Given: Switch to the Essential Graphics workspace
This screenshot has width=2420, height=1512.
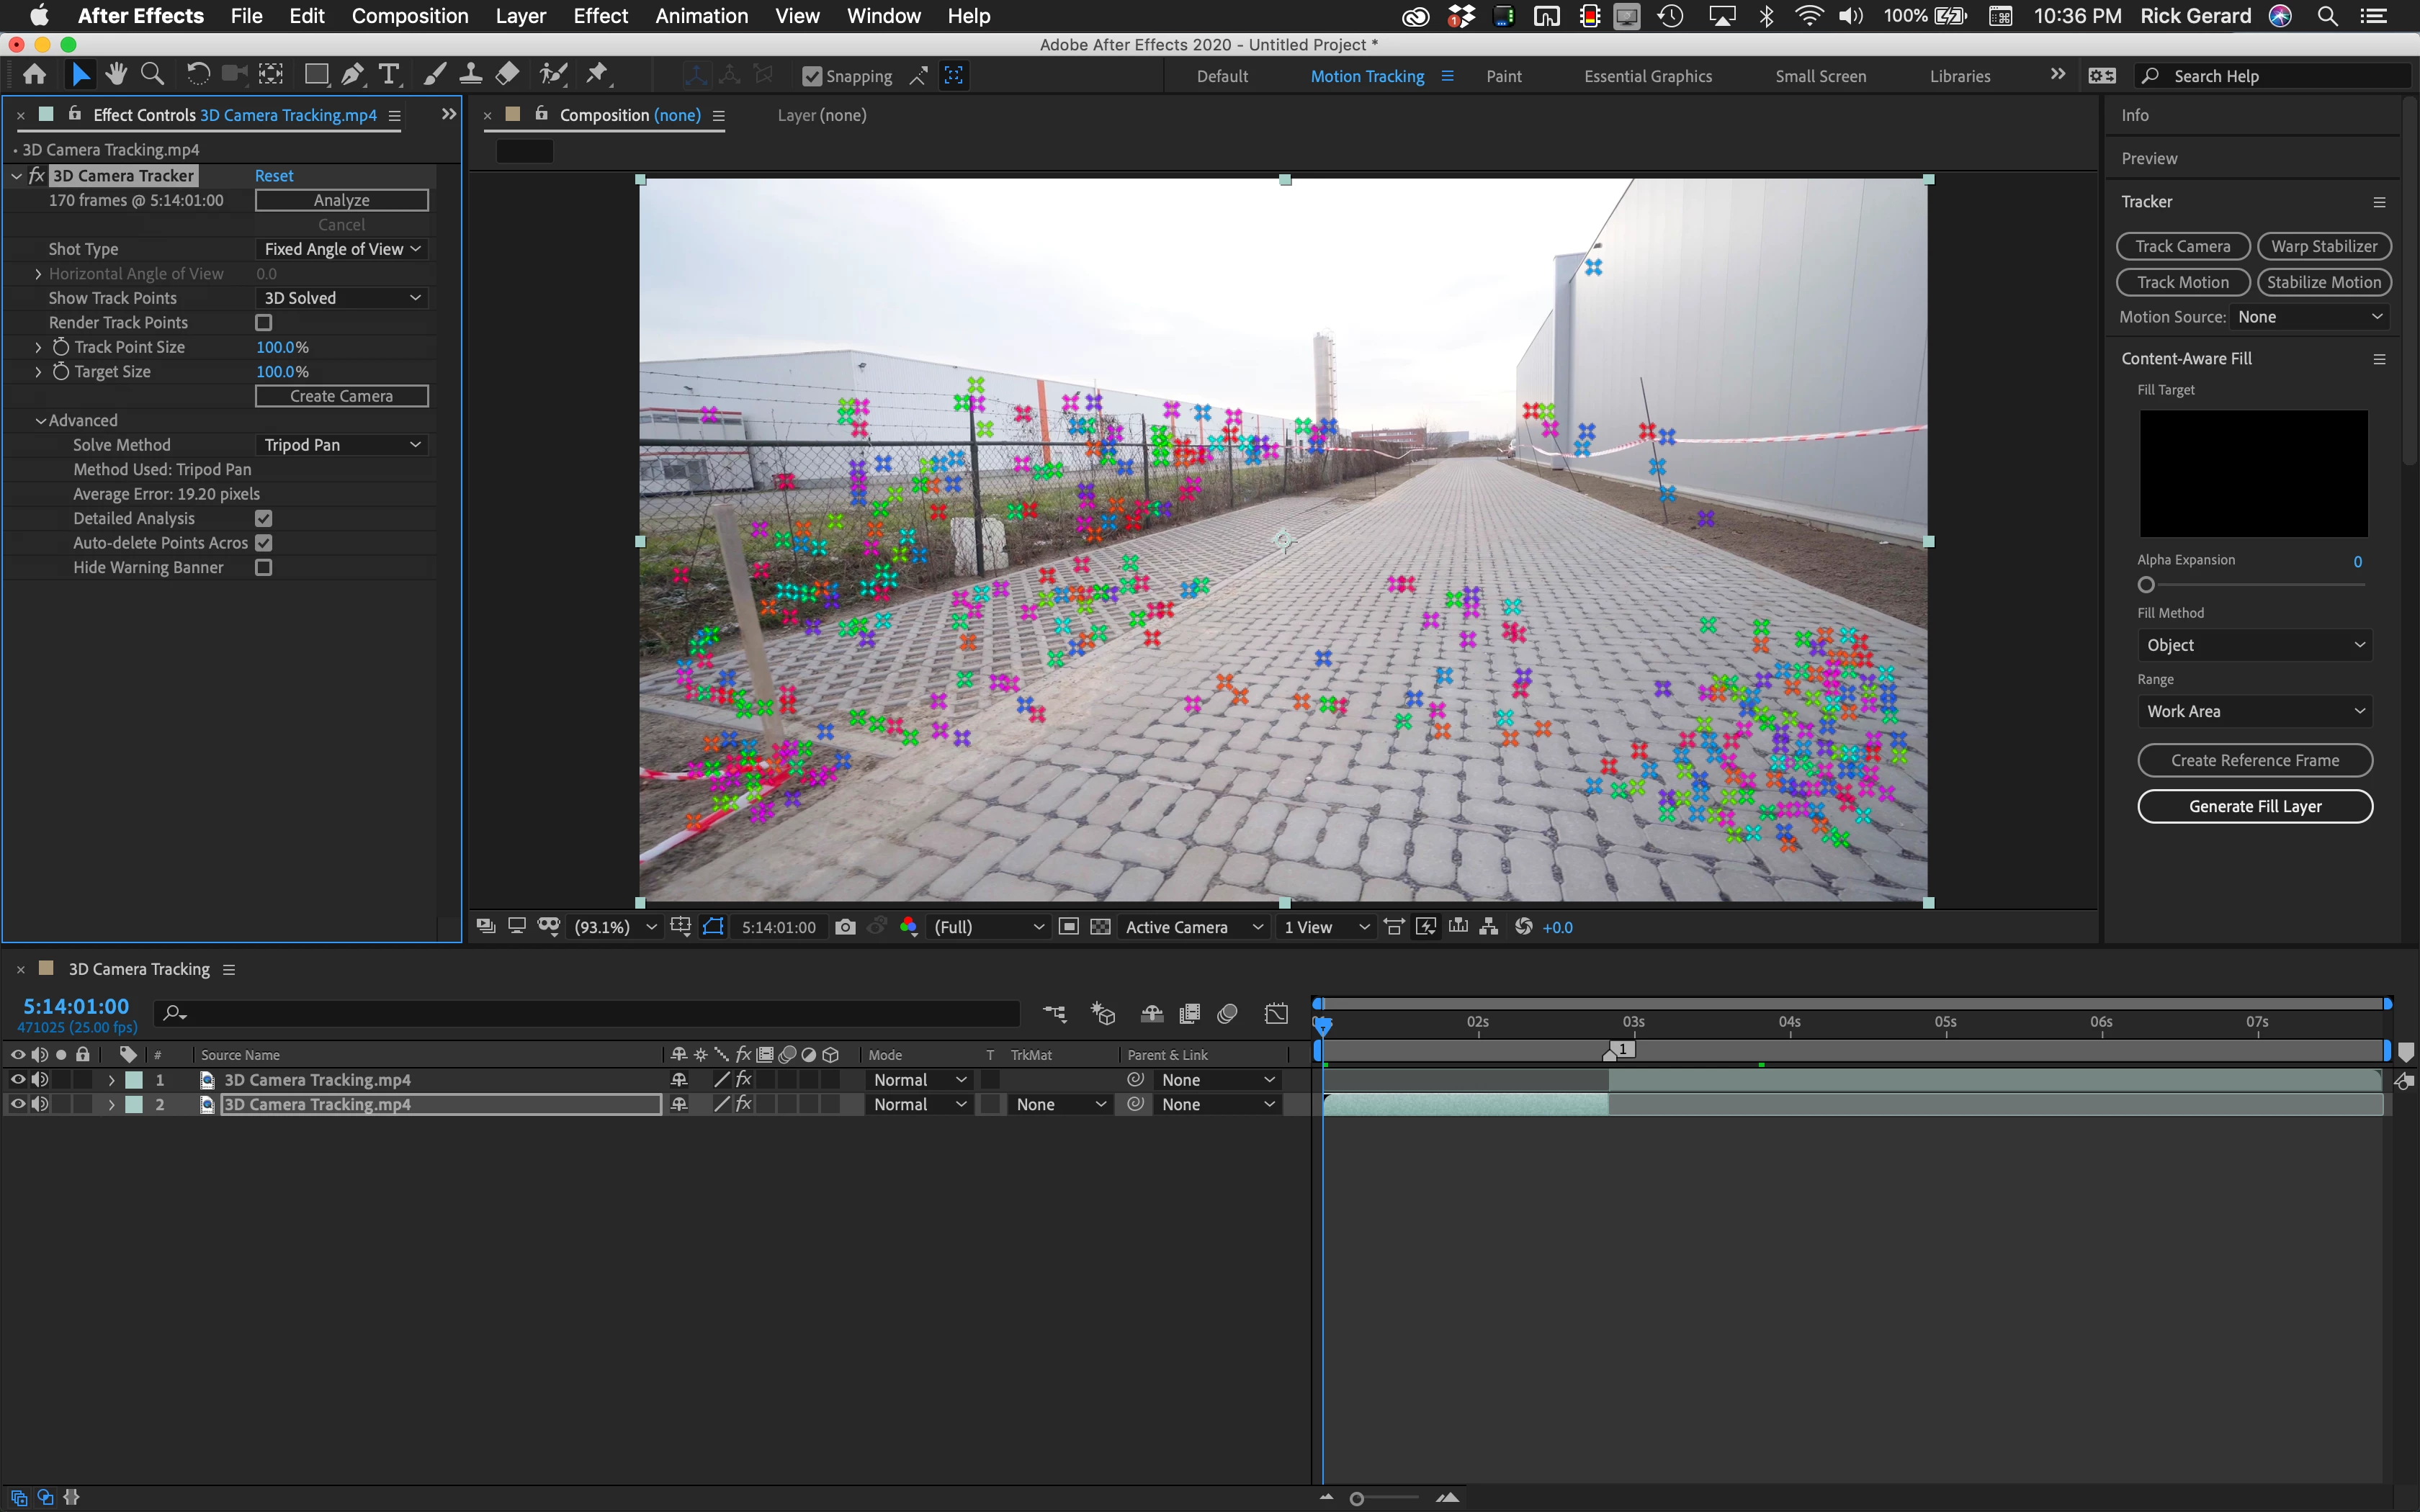Looking at the screenshot, I should [1647, 76].
